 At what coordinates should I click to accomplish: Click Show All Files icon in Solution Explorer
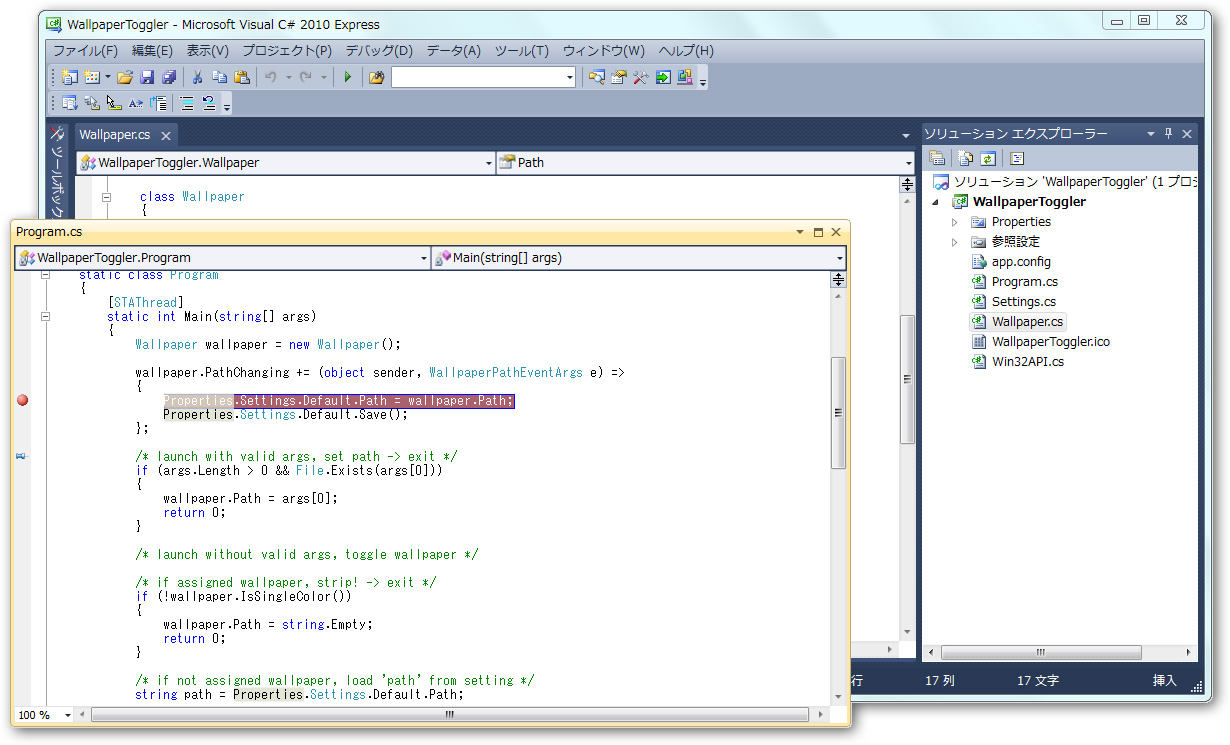point(965,158)
